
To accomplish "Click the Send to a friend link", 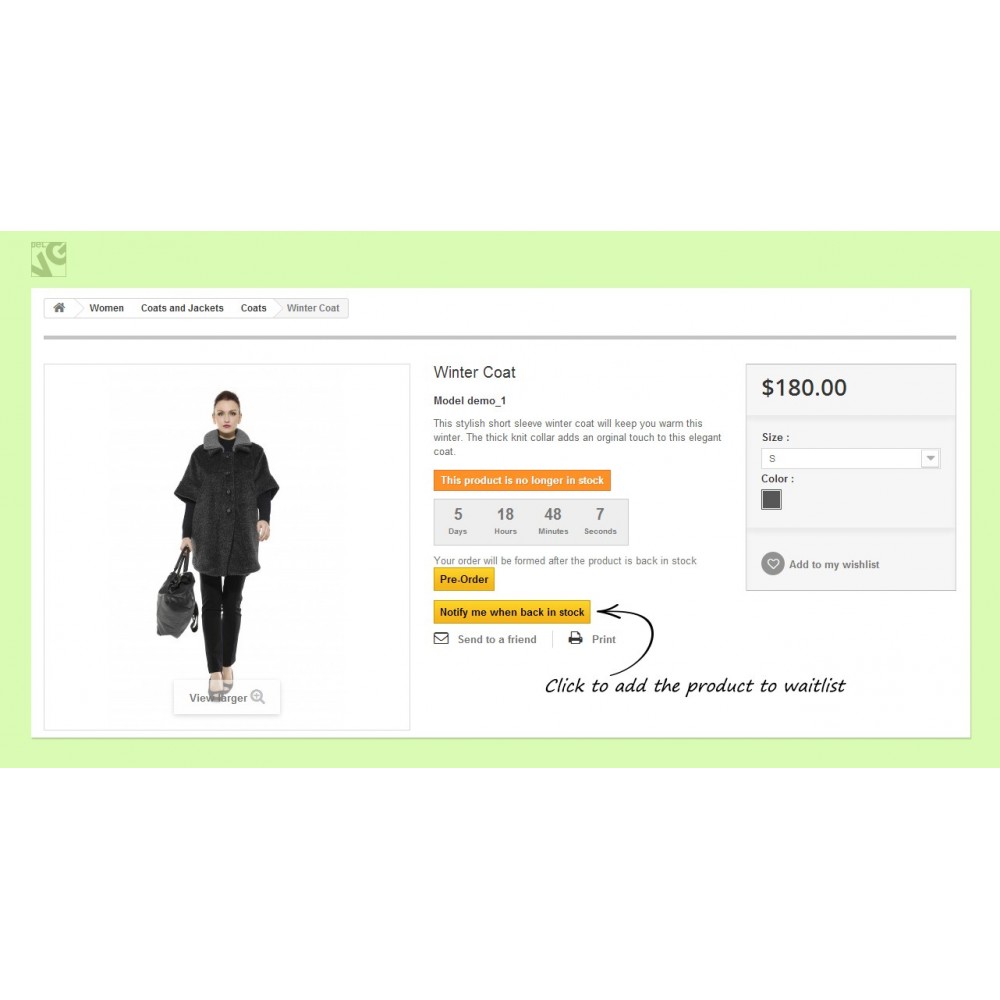I will coord(497,639).
